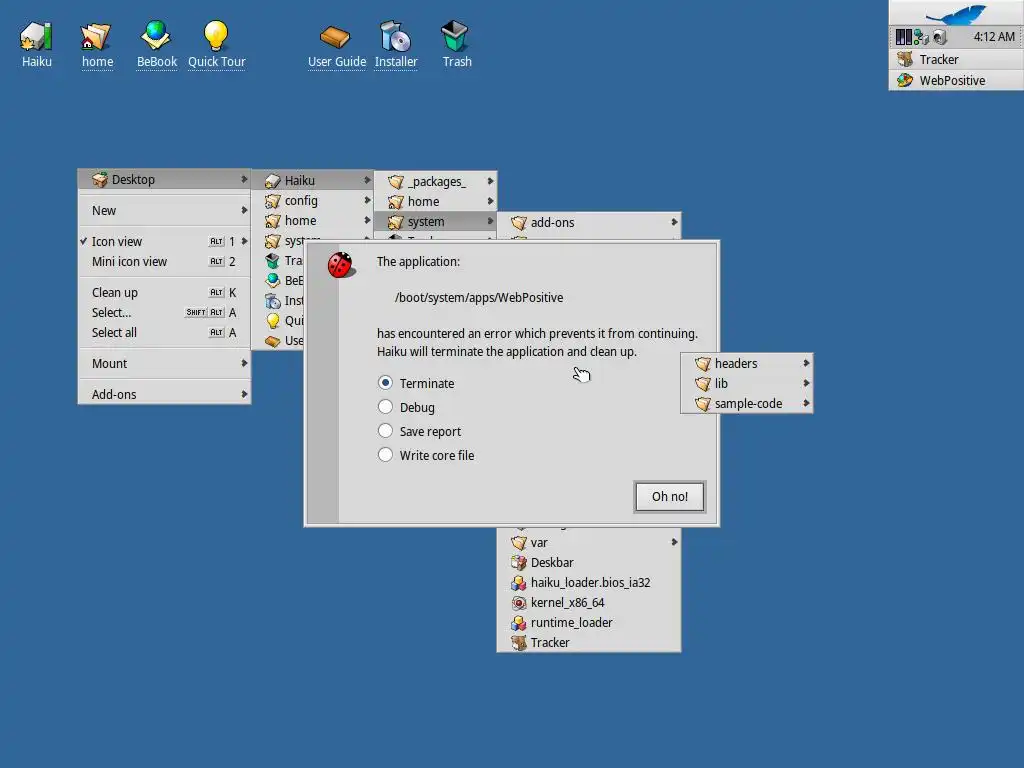Click the kernel_x86_64 file name

click(568, 603)
